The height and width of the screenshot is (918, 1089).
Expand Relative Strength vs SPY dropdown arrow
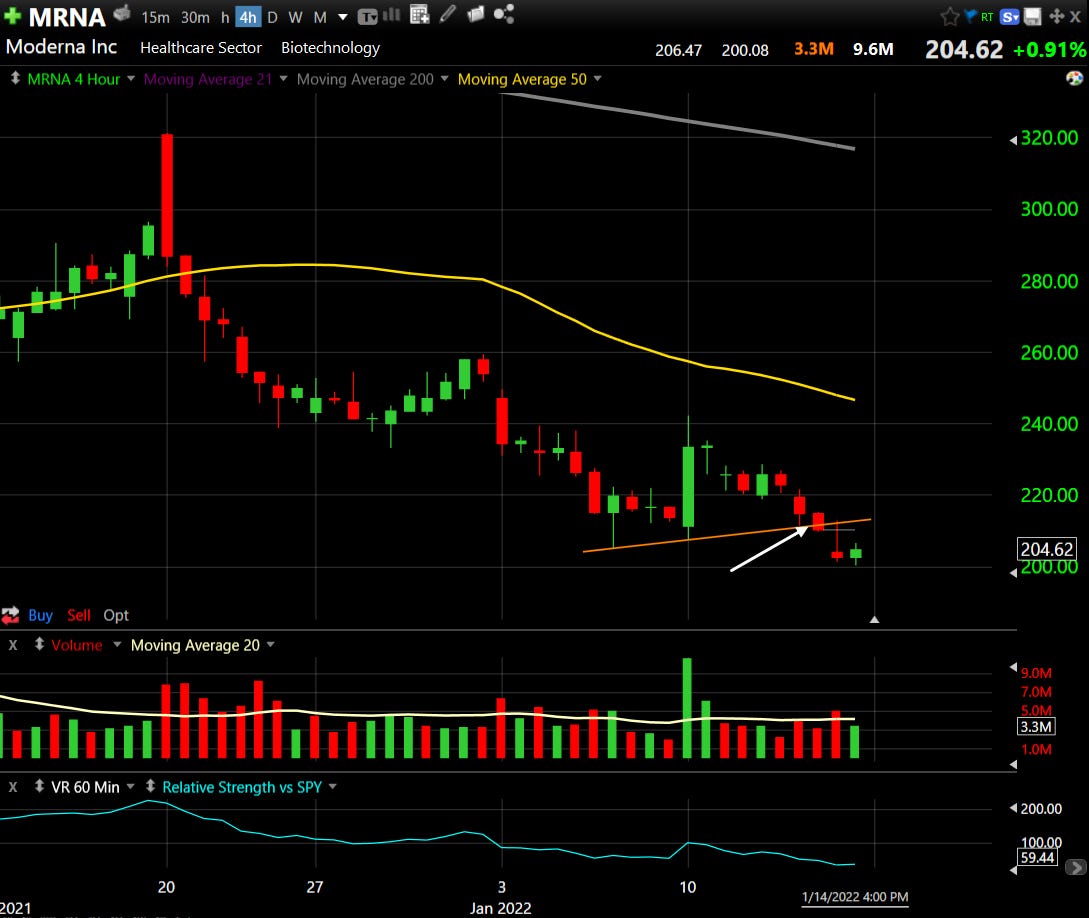pos(333,786)
